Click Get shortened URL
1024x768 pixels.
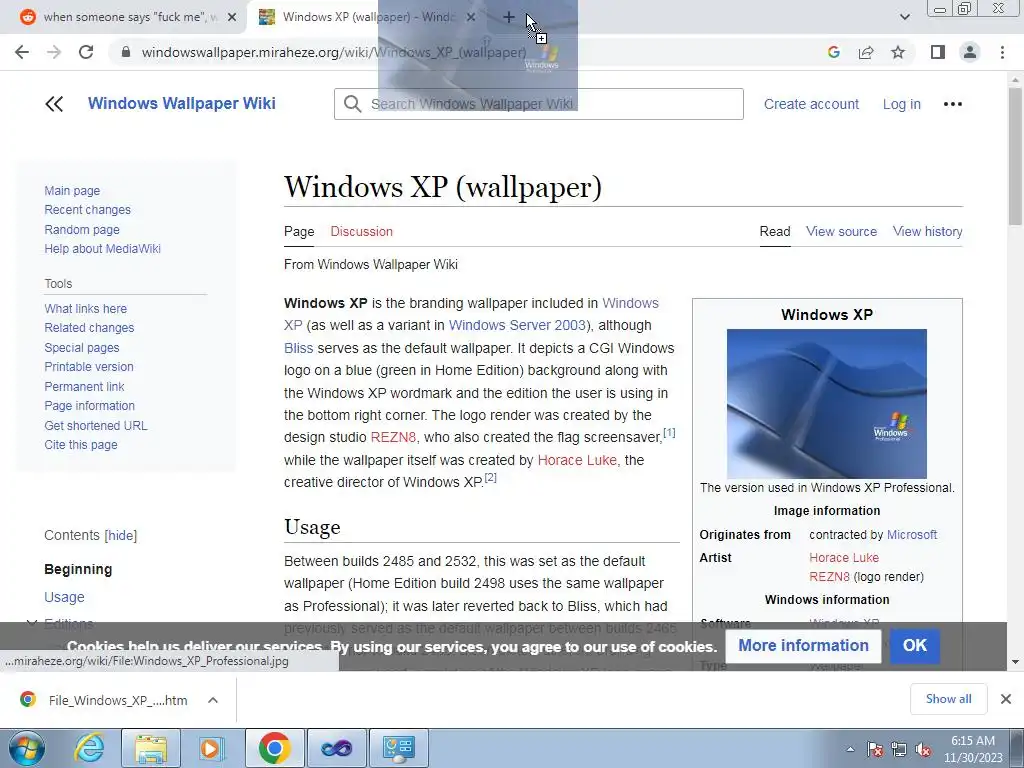pyautogui.click(x=96, y=426)
